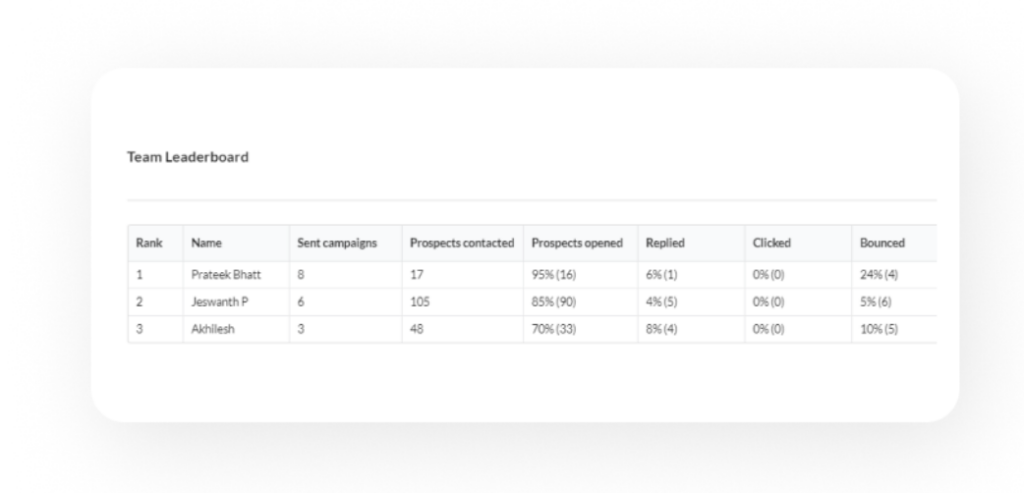Click the Team Leaderboard title
Screen dimensions: 1024x493
(188, 157)
